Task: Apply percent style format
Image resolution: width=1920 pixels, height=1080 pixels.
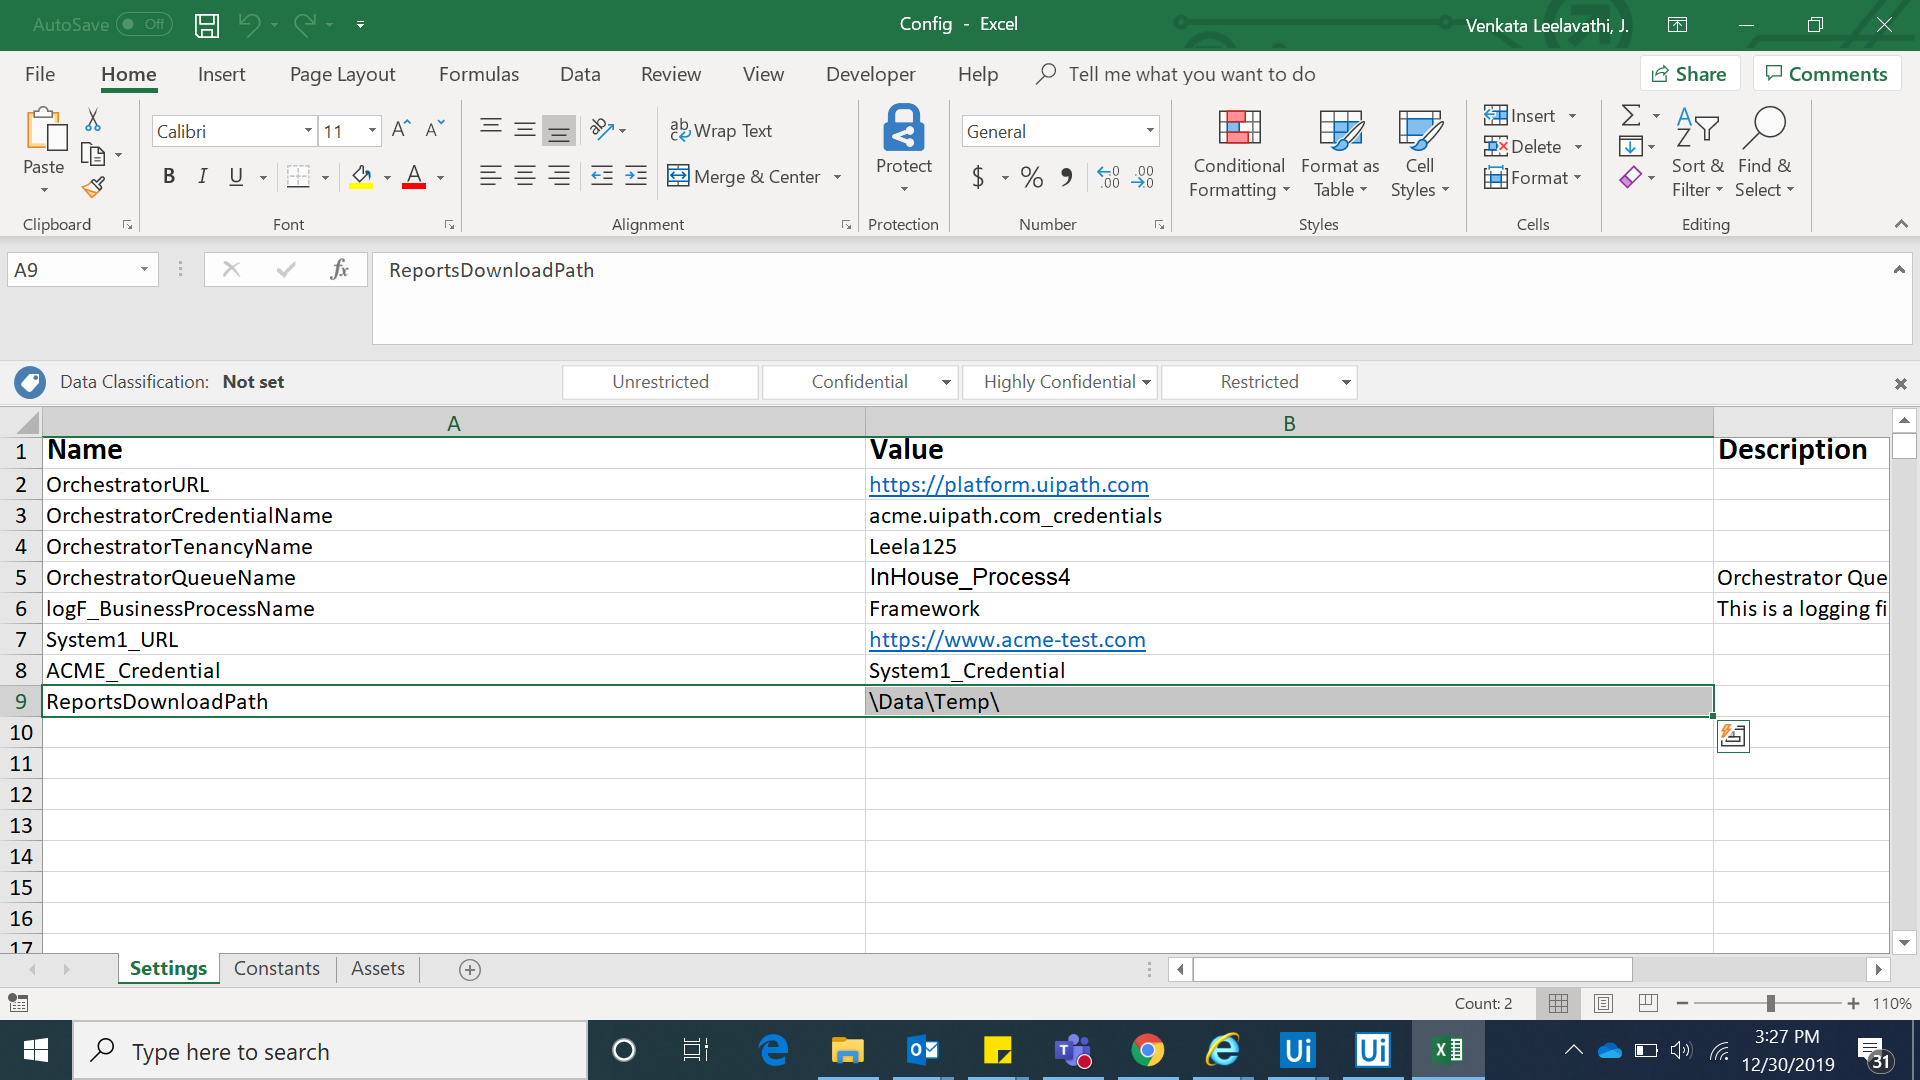Action: [1032, 177]
